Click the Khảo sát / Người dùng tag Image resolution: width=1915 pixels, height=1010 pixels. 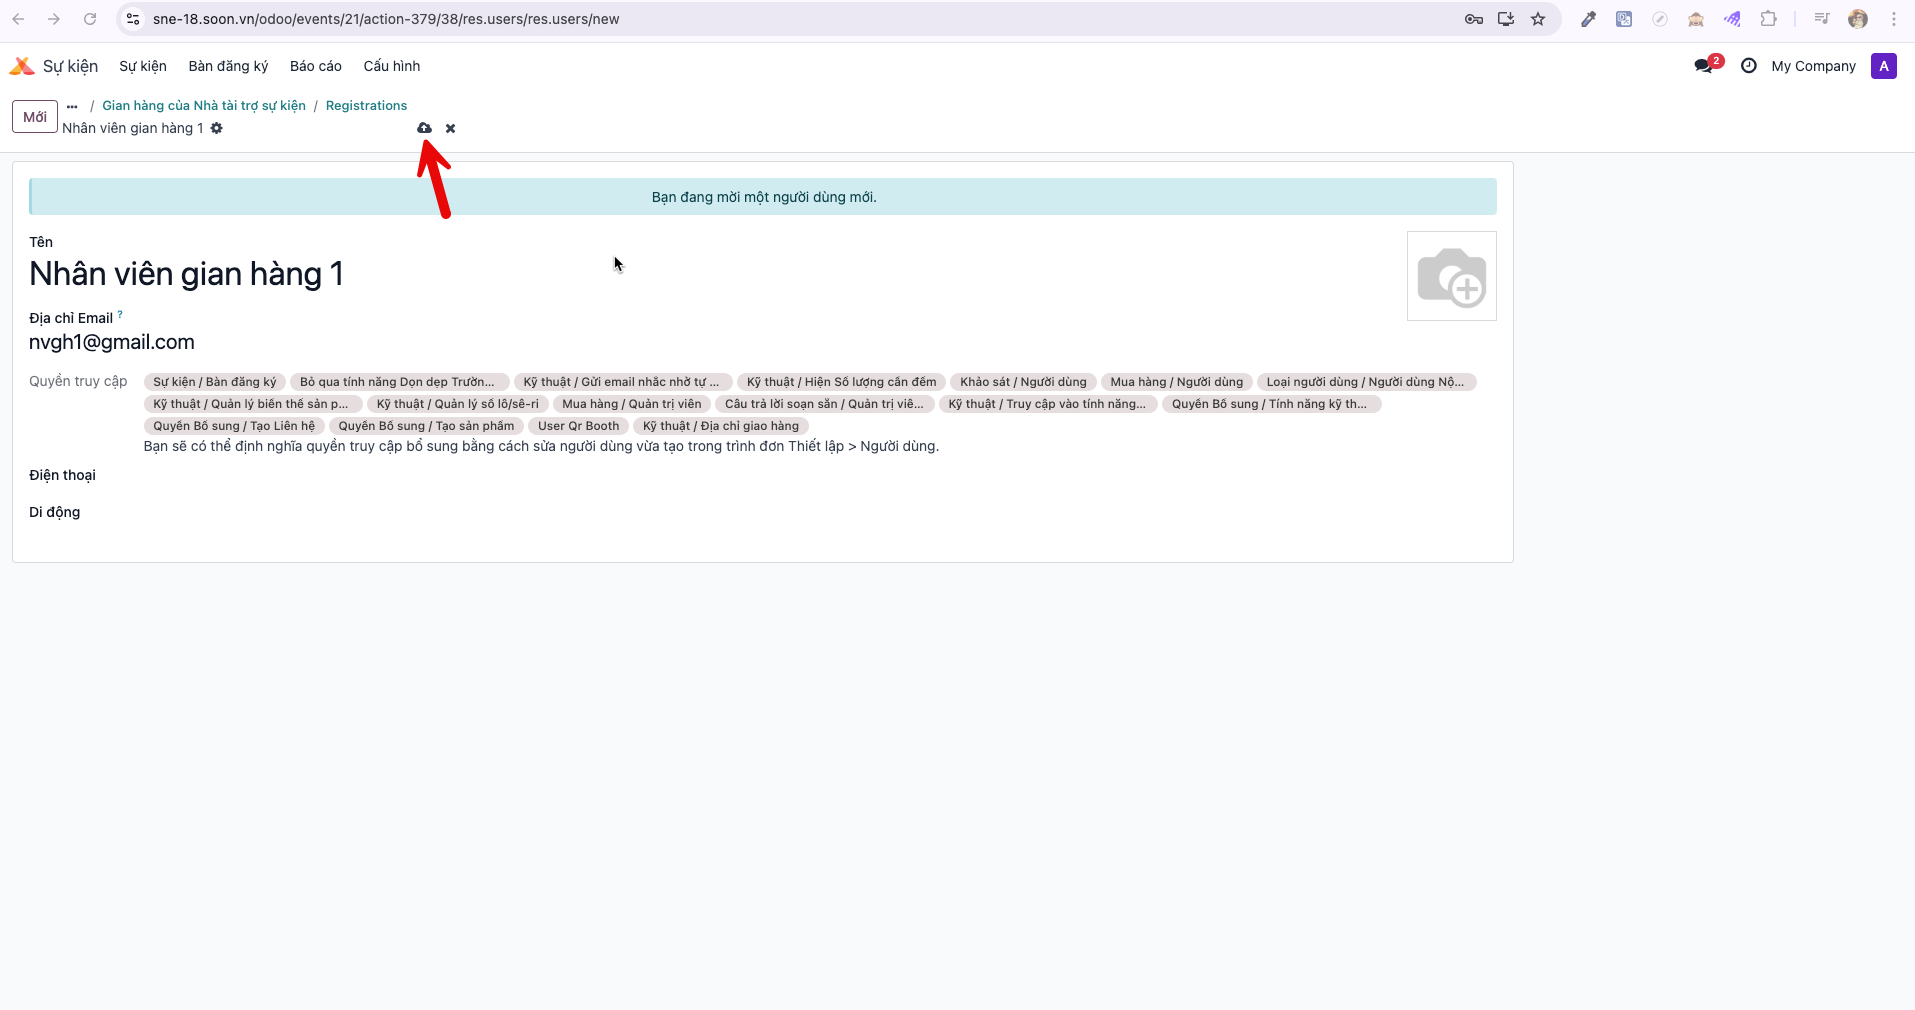(x=1023, y=382)
